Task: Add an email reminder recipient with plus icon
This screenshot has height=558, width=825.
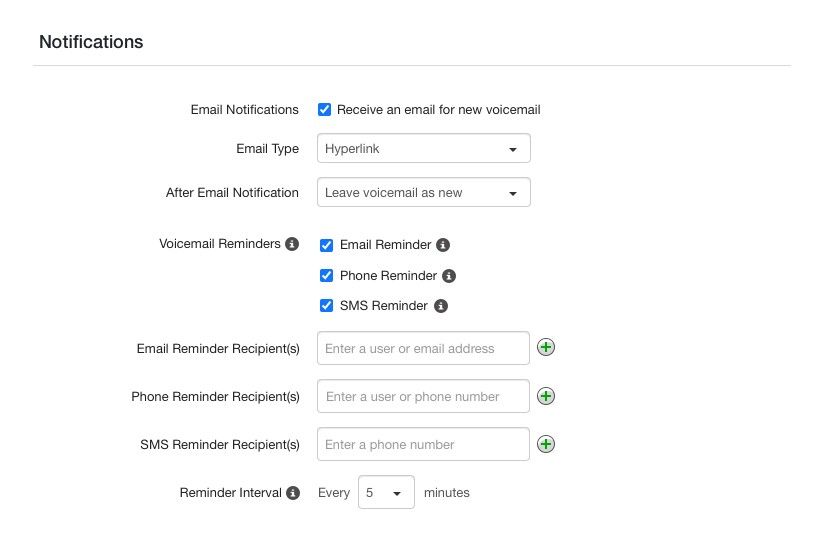Action: tap(546, 347)
